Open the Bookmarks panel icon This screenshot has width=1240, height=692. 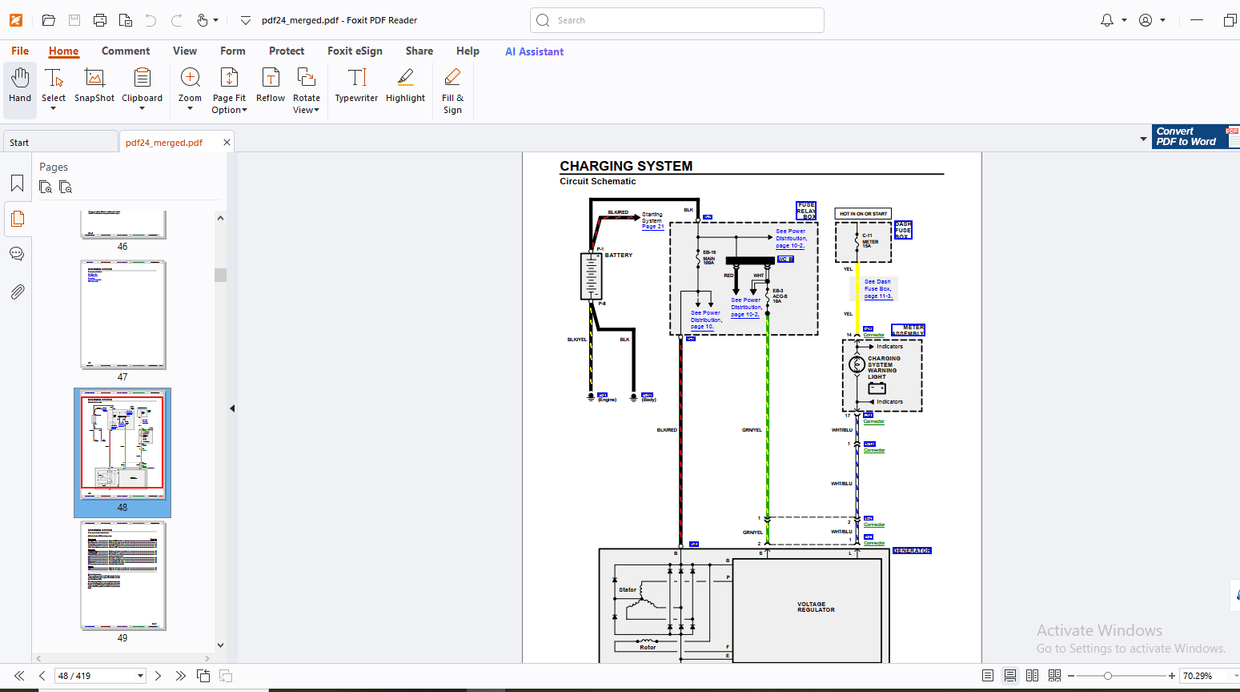16,183
